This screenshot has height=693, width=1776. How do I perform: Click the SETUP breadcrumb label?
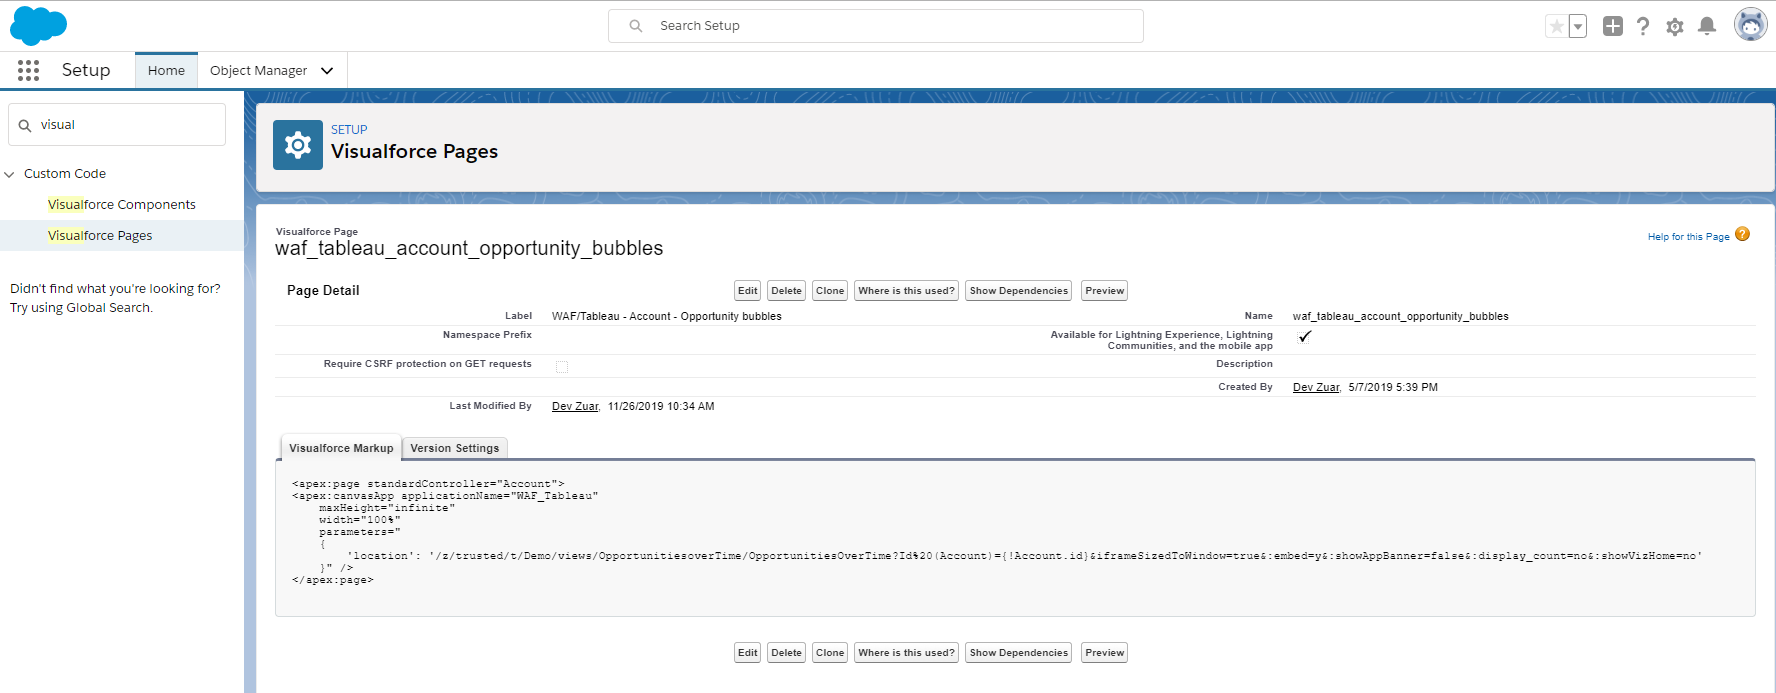[x=349, y=130]
